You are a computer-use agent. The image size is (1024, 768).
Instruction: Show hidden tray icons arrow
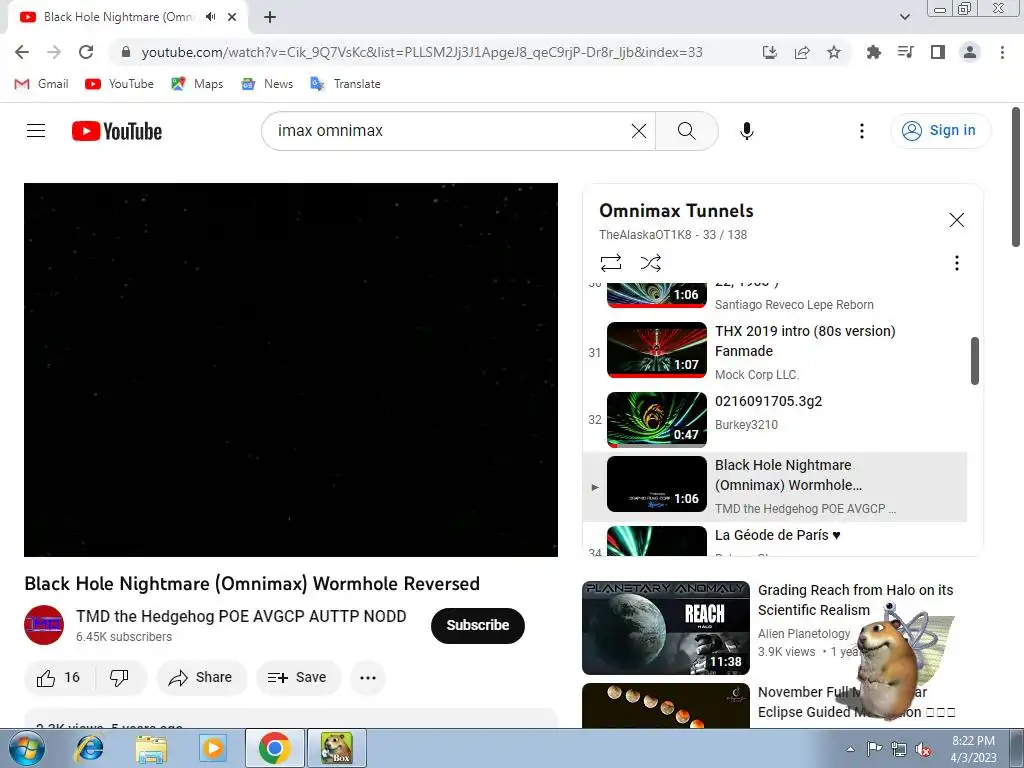point(850,749)
